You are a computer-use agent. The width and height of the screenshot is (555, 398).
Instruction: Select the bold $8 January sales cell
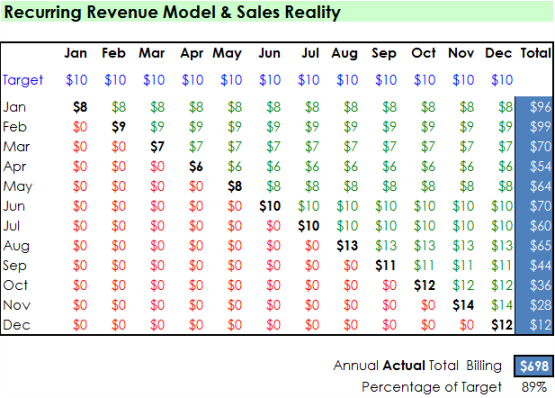click(80, 107)
